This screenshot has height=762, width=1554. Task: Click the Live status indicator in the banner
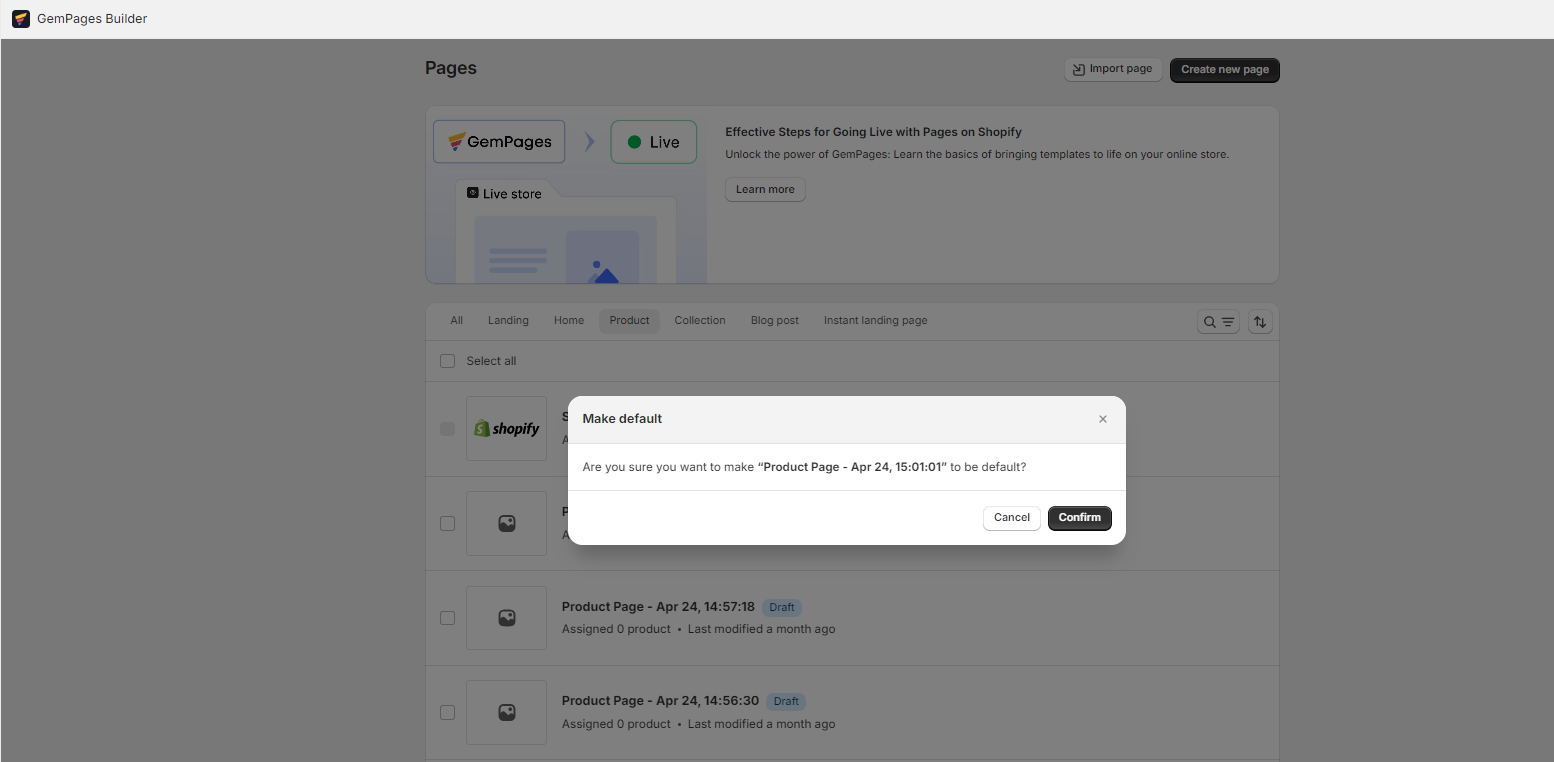pyautogui.click(x=653, y=141)
